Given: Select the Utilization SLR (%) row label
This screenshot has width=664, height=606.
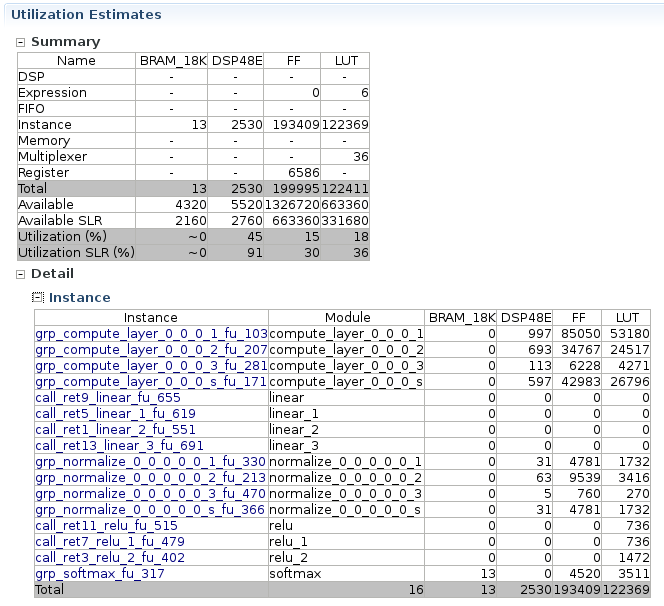Looking at the screenshot, I should (76, 253).
